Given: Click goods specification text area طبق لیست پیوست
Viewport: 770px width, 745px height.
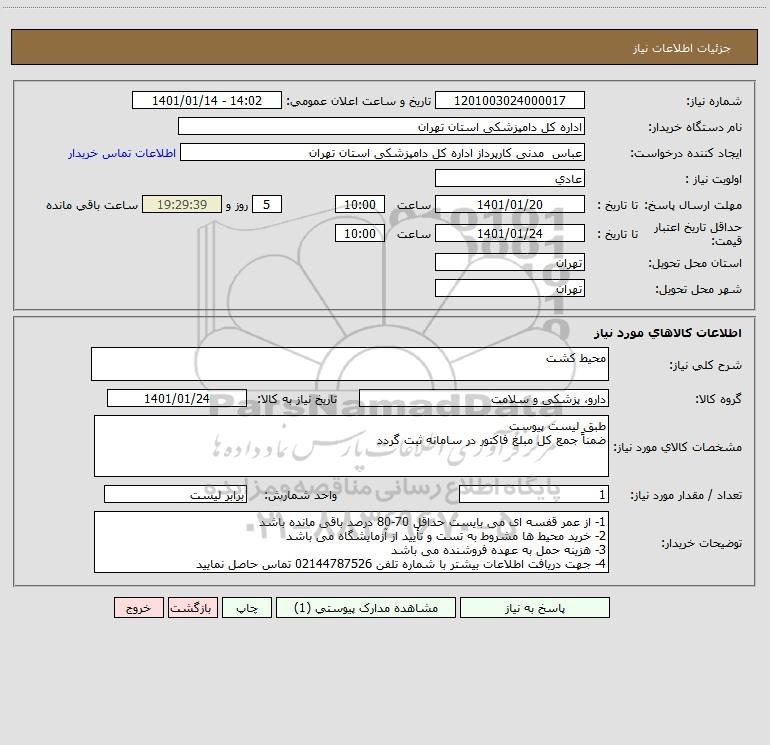Looking at the screenshot, I should (351, 446).
